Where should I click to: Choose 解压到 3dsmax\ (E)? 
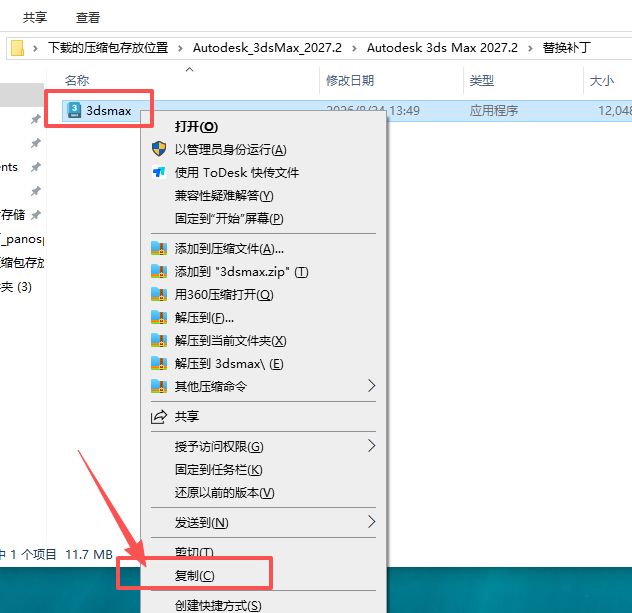click(x=263, y=364)
